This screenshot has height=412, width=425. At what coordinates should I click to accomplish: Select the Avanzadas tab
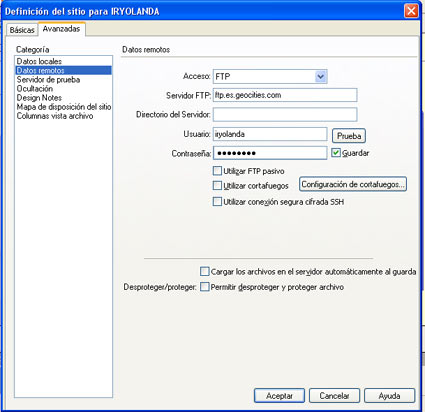[x=62, y=29]
